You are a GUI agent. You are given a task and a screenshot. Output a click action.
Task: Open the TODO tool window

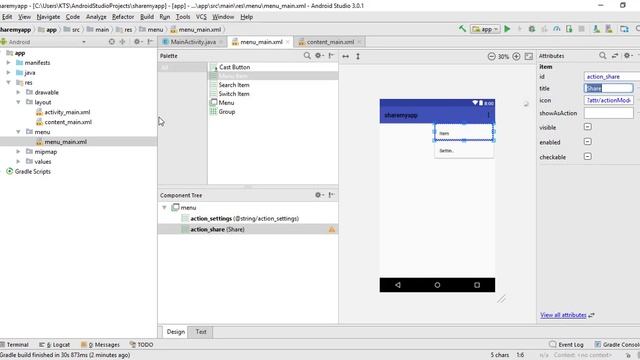[141, 344]
